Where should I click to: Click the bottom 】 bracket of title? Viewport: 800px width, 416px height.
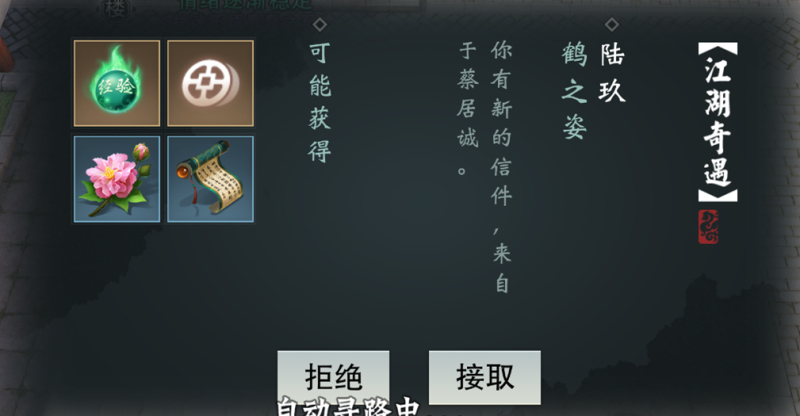click(718, 195)
